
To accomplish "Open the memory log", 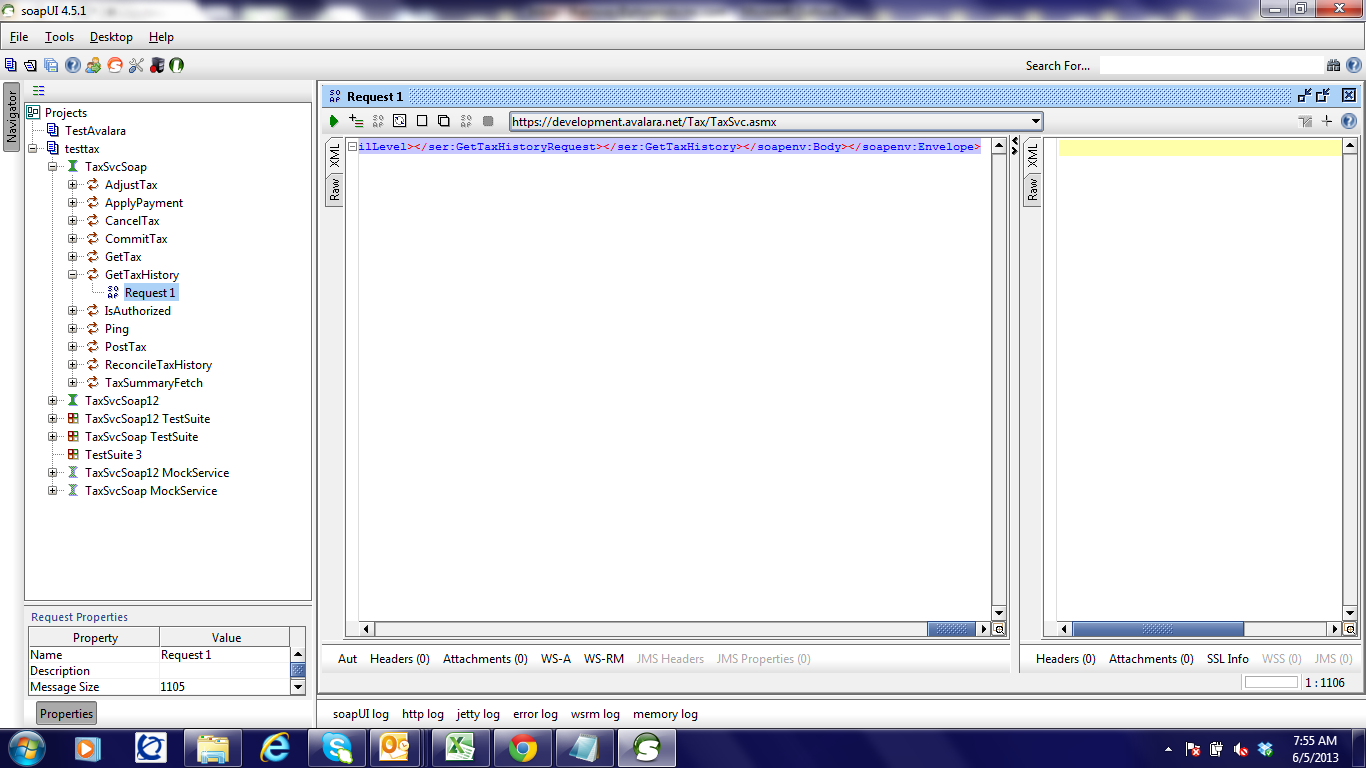I will [x=665, y=714].
